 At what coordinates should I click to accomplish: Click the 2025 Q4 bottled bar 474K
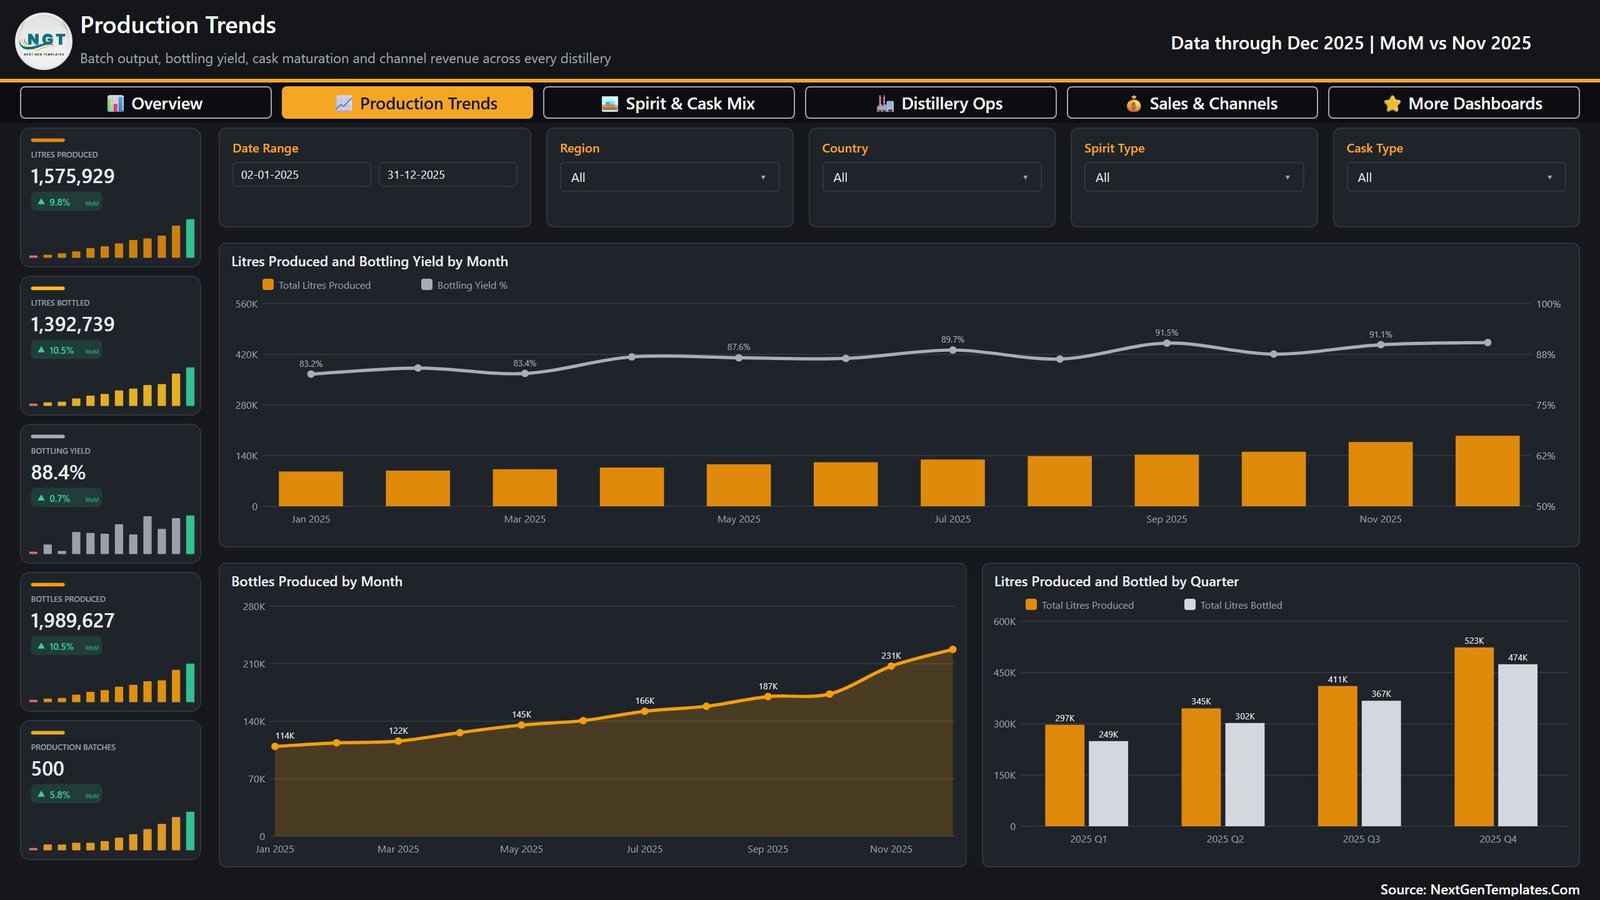point(1518,745)
